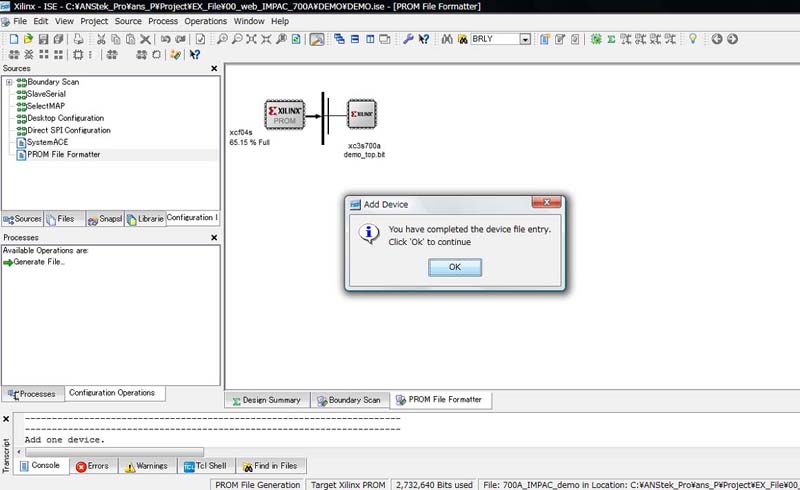Select Direct SPI Configuration tree item
The height and width of the screenshot is (490, 800).
pyautogui.click(x=68, y=130)
